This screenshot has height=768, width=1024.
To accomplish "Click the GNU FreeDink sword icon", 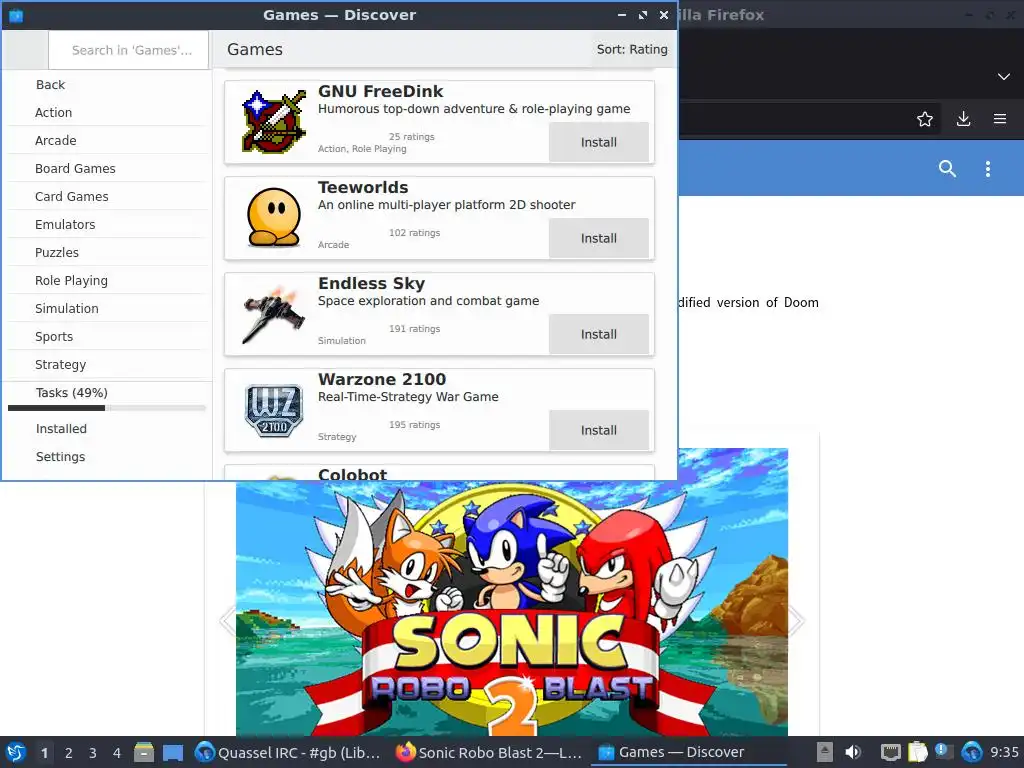I will pos(274,121).
